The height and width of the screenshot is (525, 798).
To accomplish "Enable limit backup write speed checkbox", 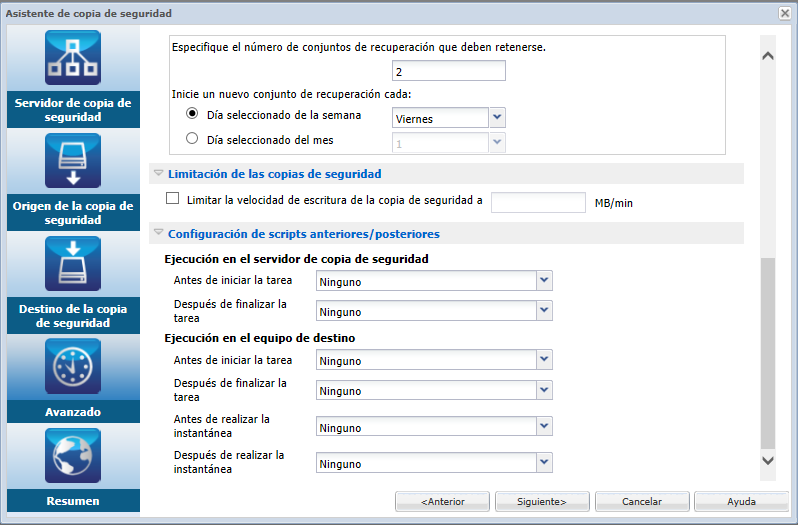I will 173,198.
